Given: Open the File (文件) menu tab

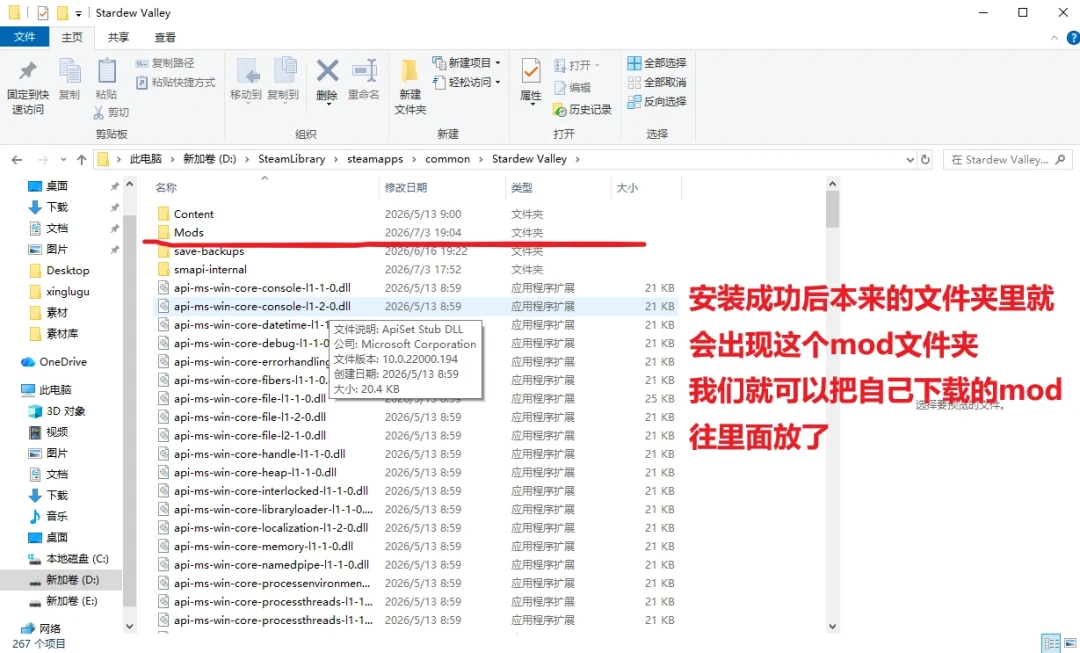Looking at the screenshot, I should 24,37.
